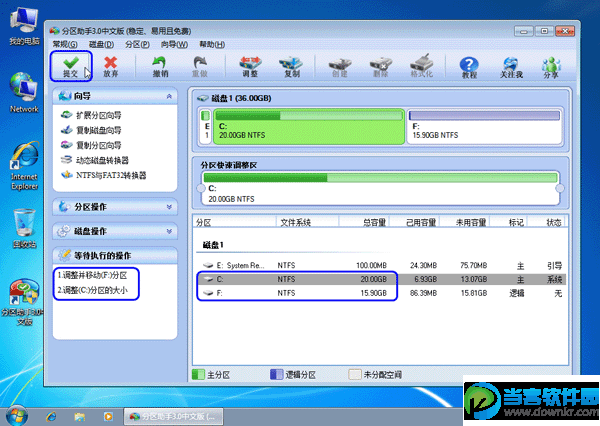Image resolution: width=600 pixels, height=426 pixels.
Task: Click the 撤销 (Undo) toolbar icon
Action: [160, 66]
